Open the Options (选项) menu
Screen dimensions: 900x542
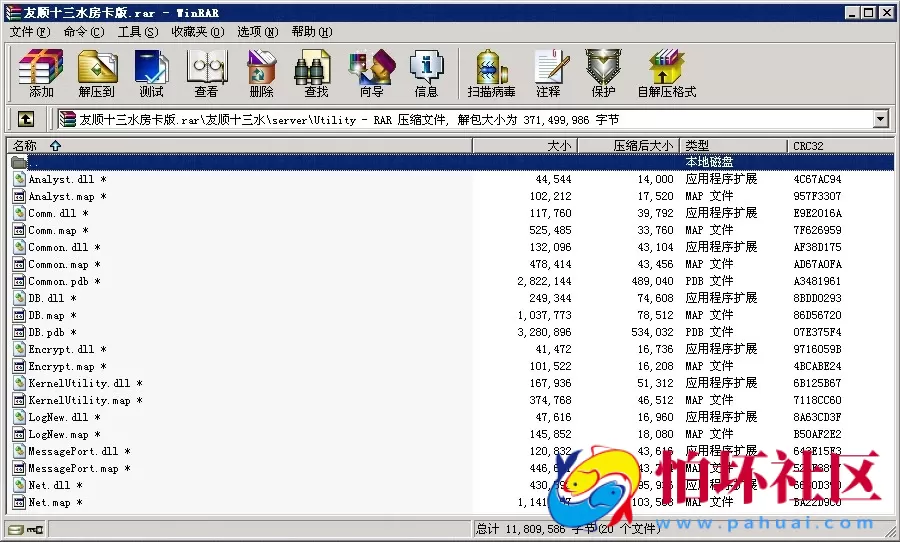(x=258, y=32)
